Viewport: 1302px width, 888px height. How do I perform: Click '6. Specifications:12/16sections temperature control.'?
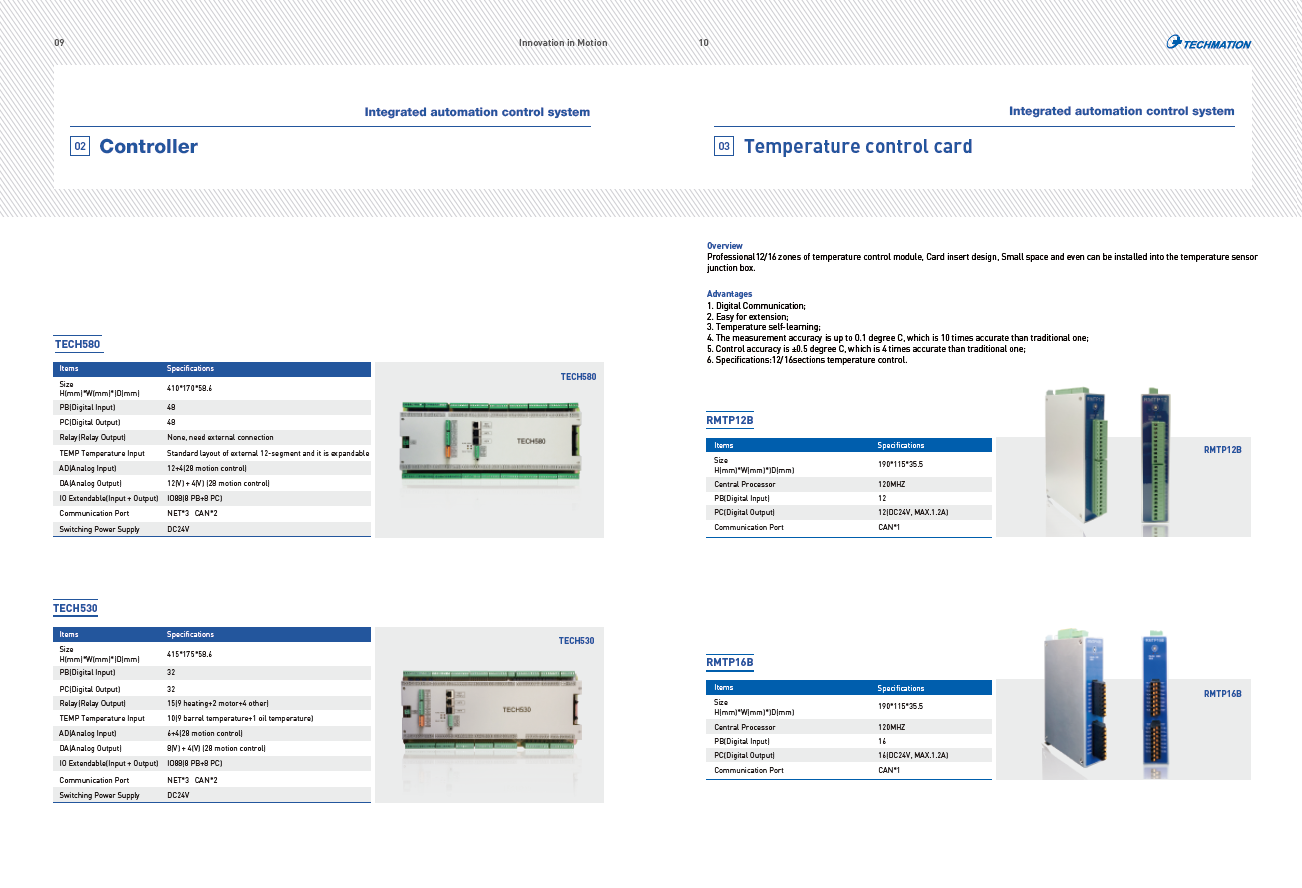pyautogui.click(x=807, y=360)
